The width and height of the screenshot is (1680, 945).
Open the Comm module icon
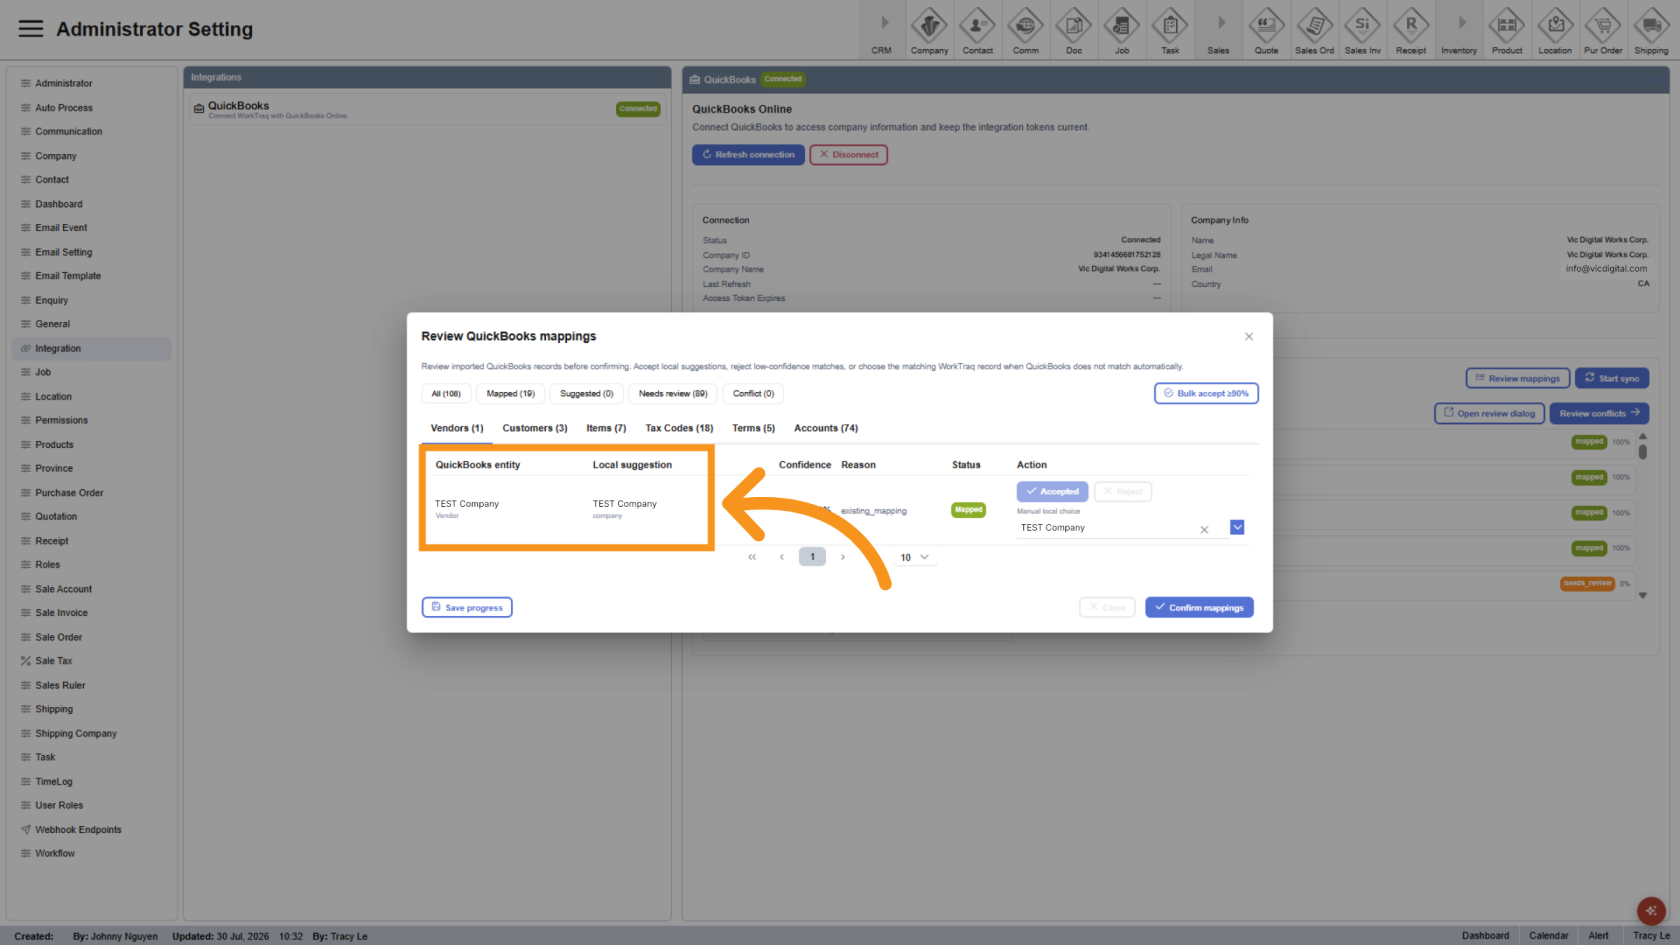click(x=1026, y=30)
